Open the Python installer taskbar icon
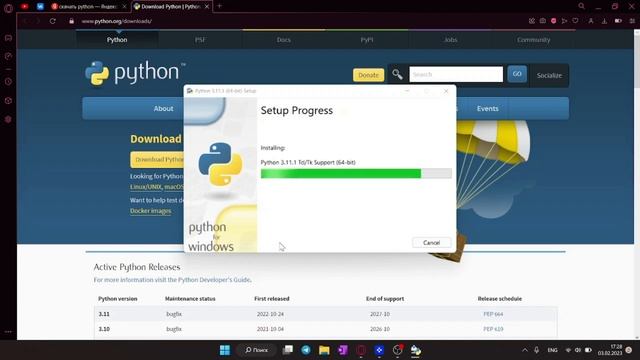Viewport: 640px width, 360px height. (416, 350)
